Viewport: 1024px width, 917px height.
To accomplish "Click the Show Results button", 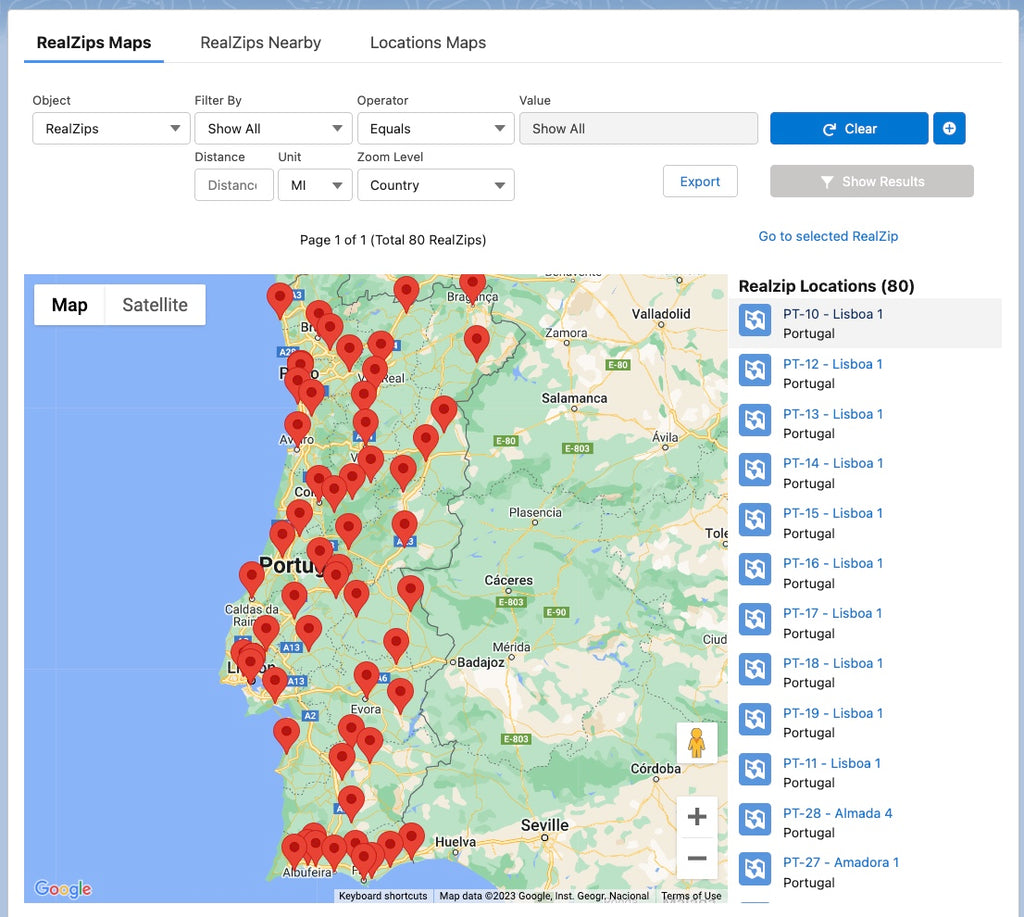I will click(x=871, y=182).
